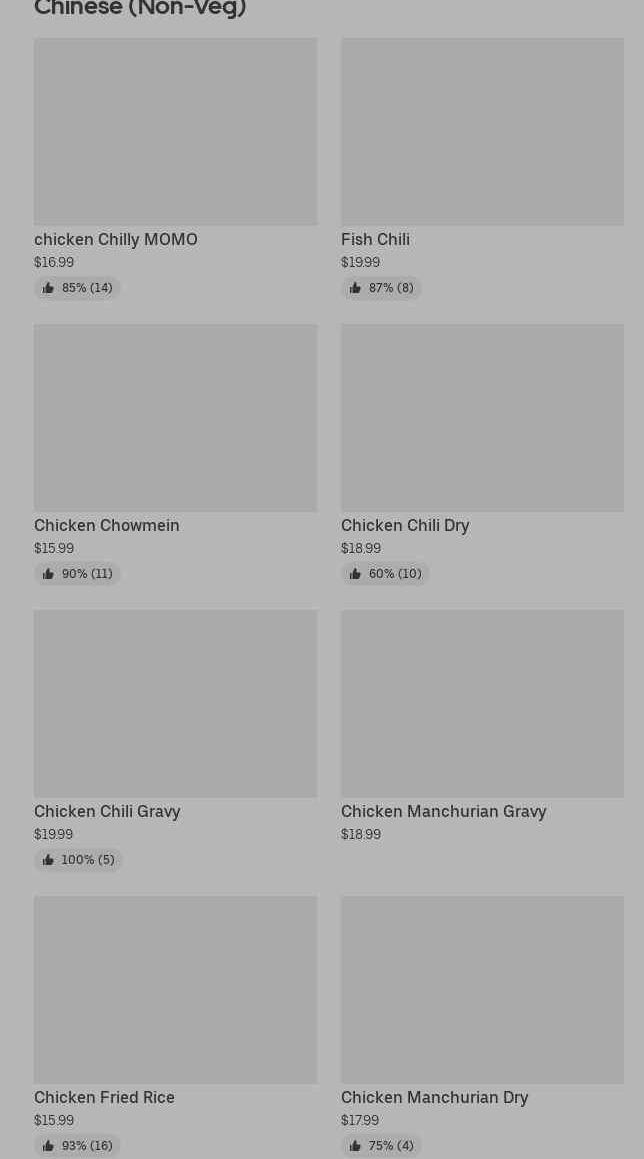644x1159 pixels.
Task: Open the Fish Chili item photo
Action: point(482,131)
